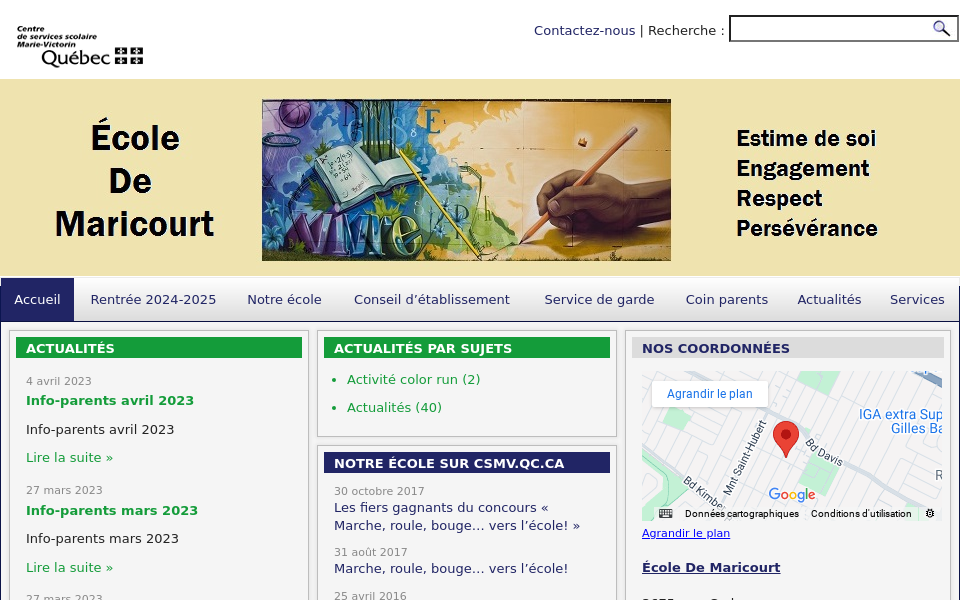Open the map keyboard shortcuts icon
The width and height of the screenshot is (960, 600).
click(665, 513)
